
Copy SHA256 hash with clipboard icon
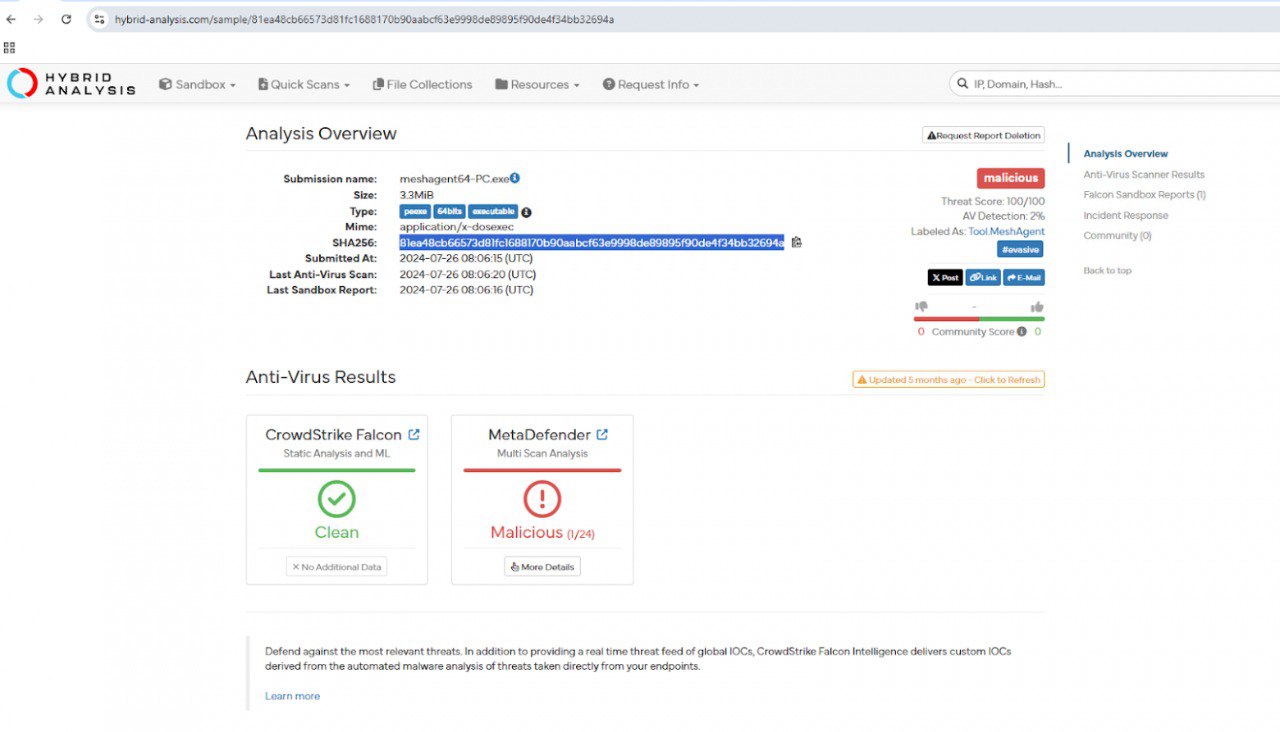click(797, 242)
